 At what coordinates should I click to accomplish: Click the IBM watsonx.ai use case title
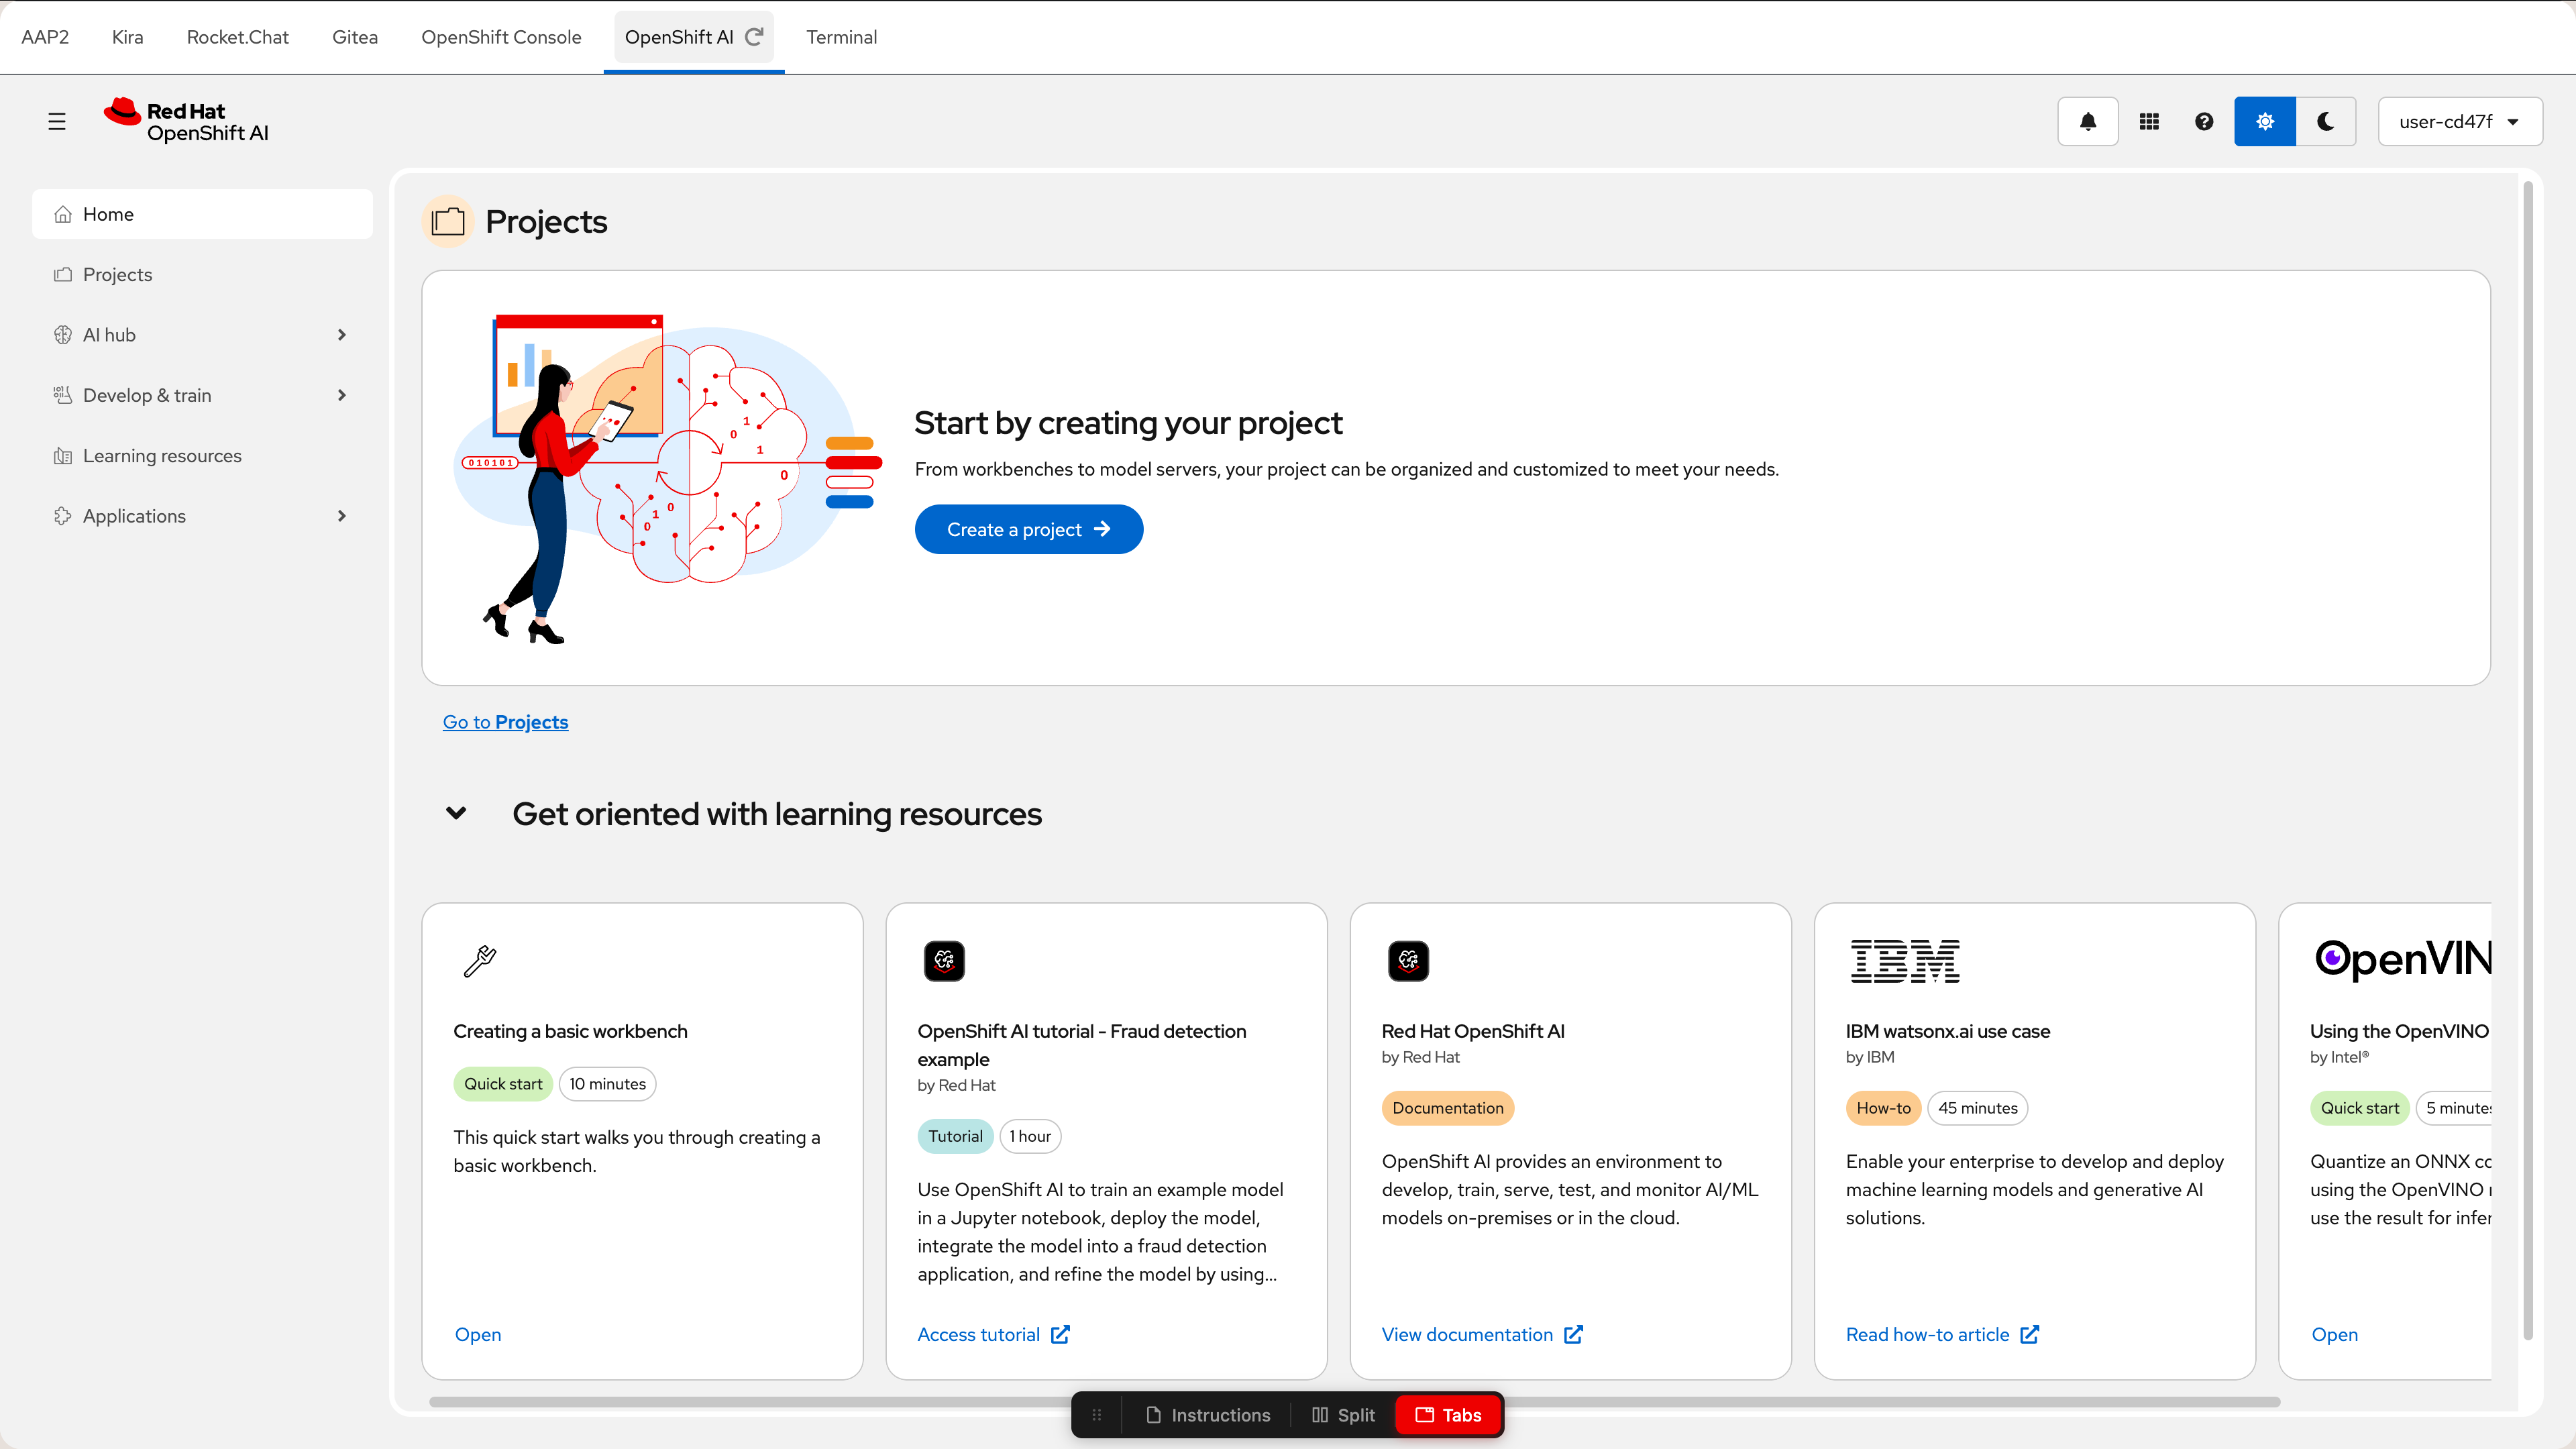click(1948, 1031)
